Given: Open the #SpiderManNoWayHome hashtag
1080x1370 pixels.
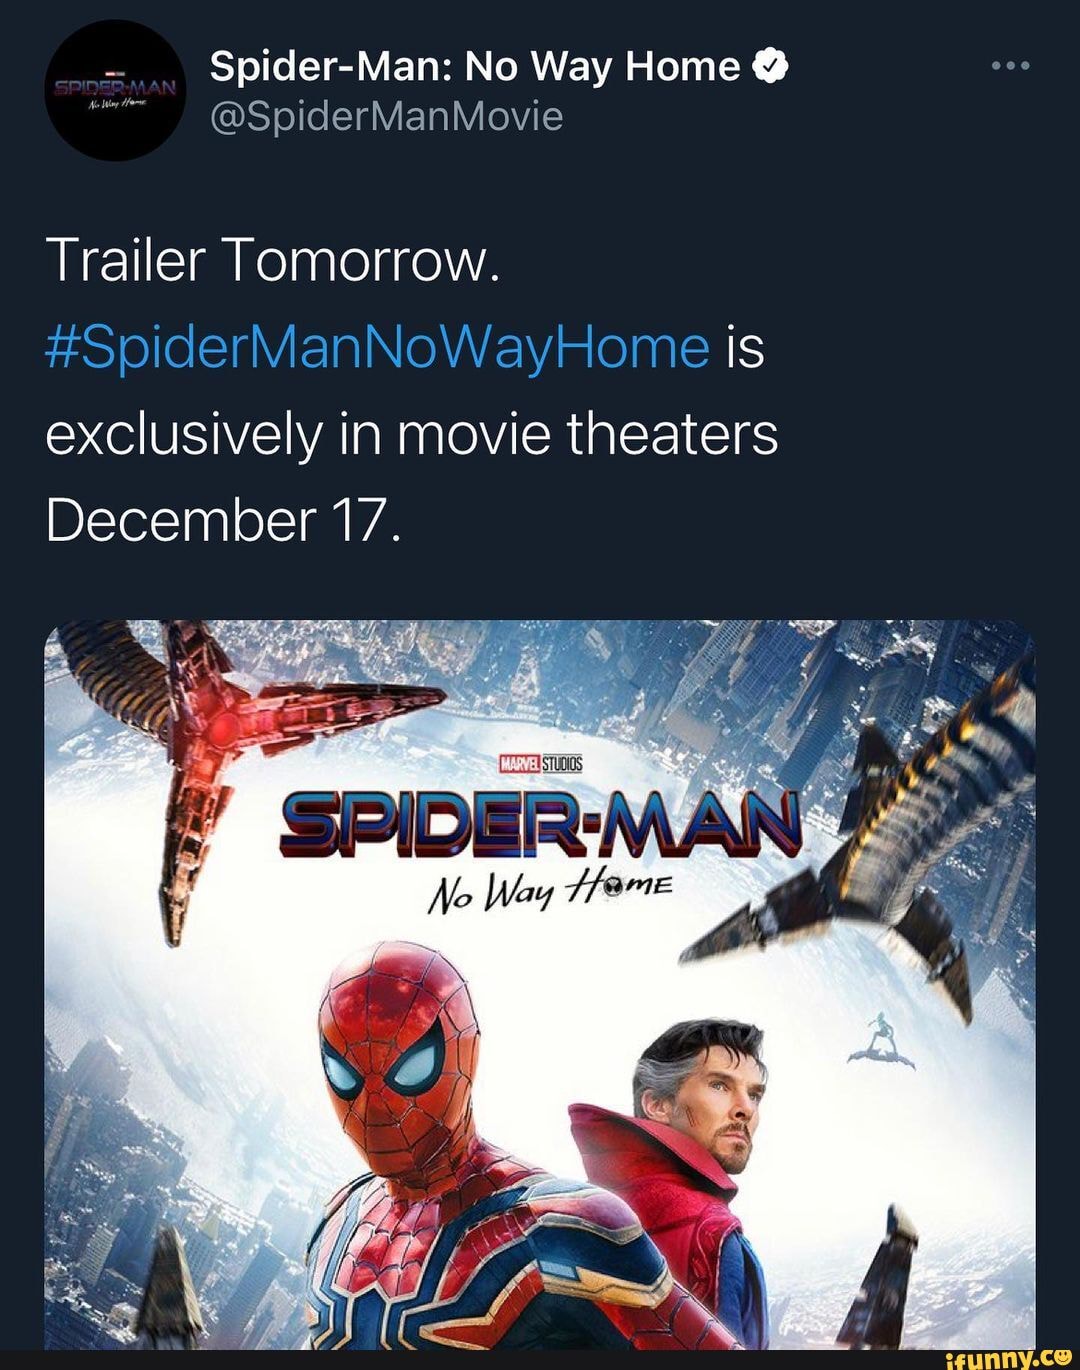Looking at the screenshot, I should (378, 348).
